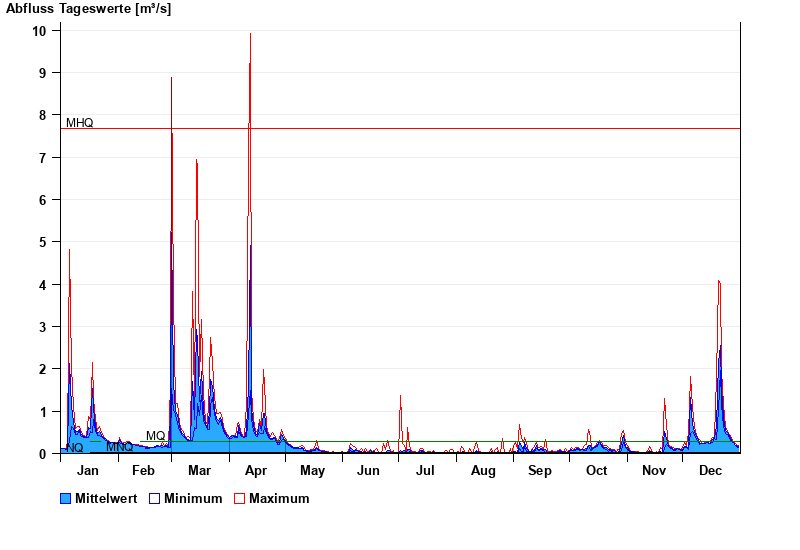Image resolution: width=800 pixels, height=550 pixels.
Task: Select the Dec month label
Action: 710,471
